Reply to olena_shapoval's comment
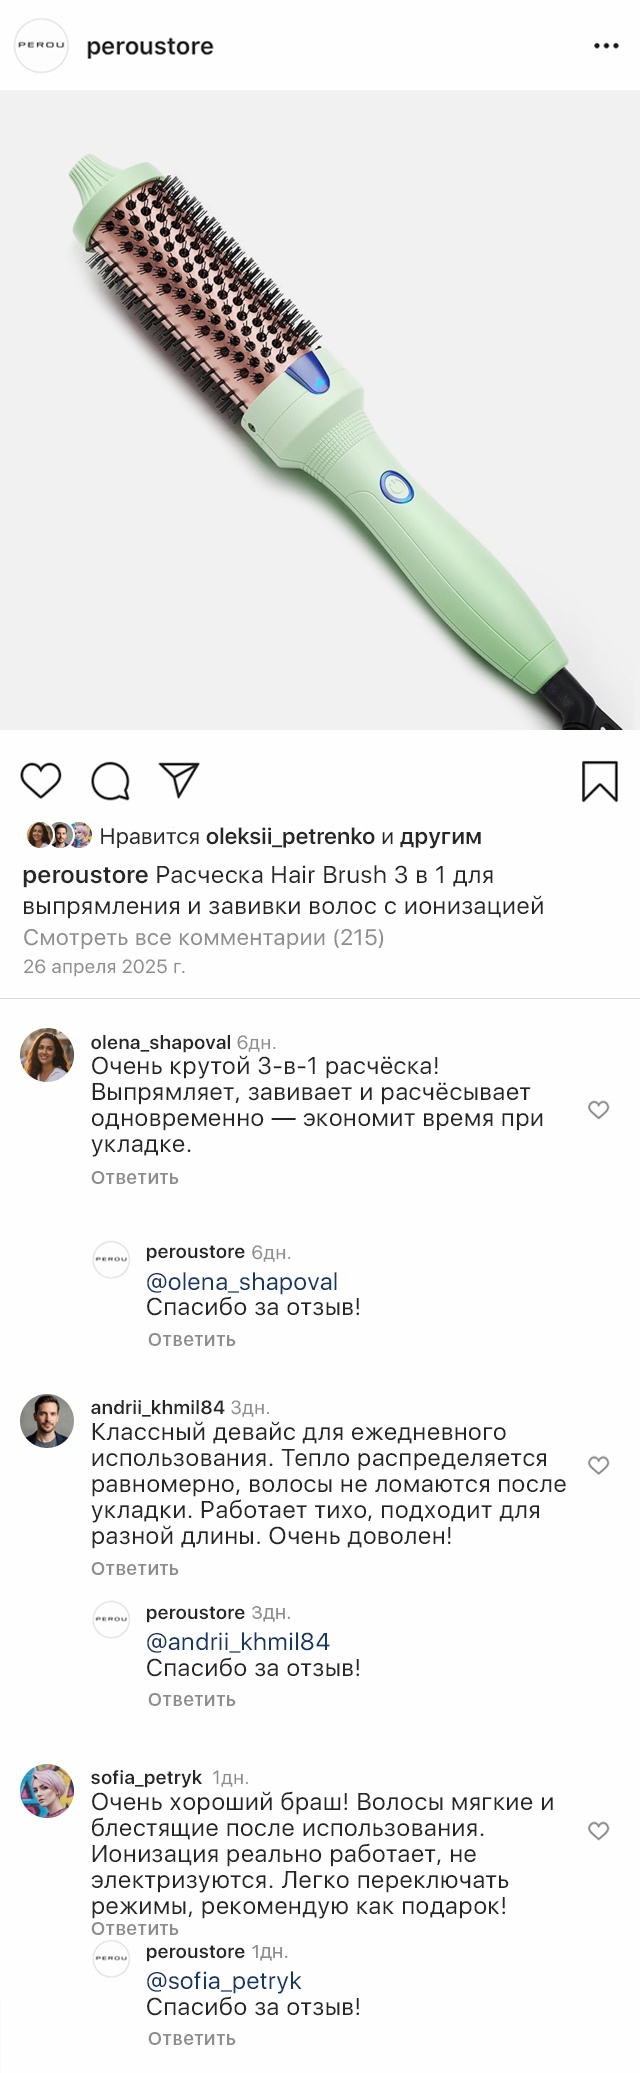Screen dimensions: 640x2073 [x=135, y=1177]
